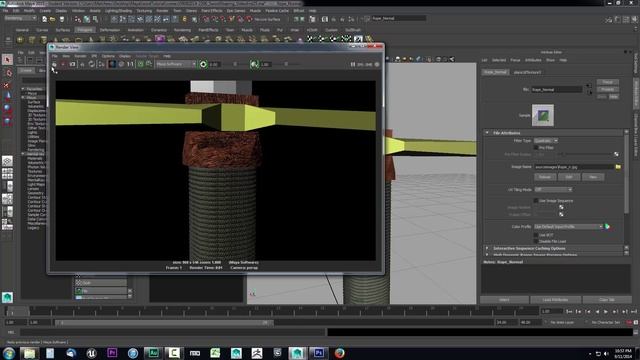Image resolution: width=640 pixels, height=360 pixels.
Task: Toggle the Disable File Load checkbox
Action: (x=536, y=241)
